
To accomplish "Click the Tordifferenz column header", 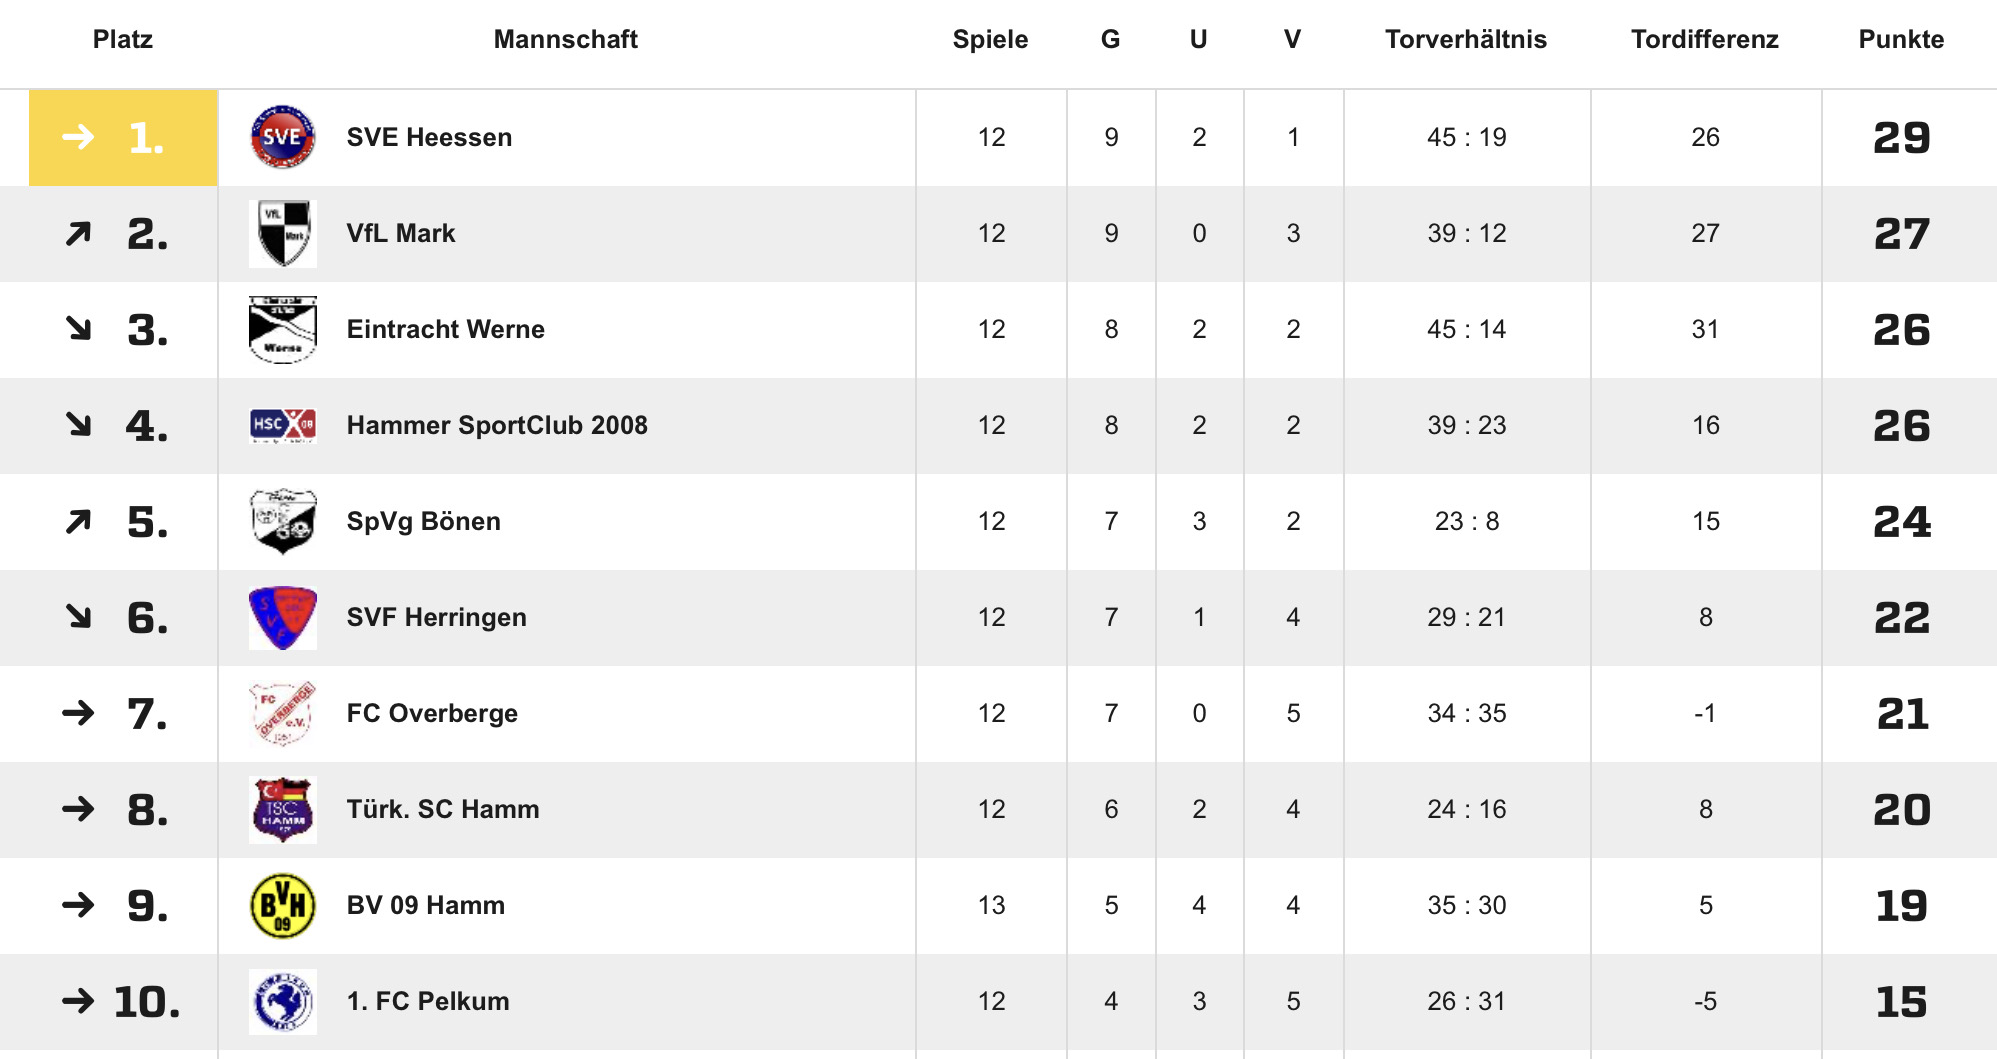I will (x=1705, y=39).
